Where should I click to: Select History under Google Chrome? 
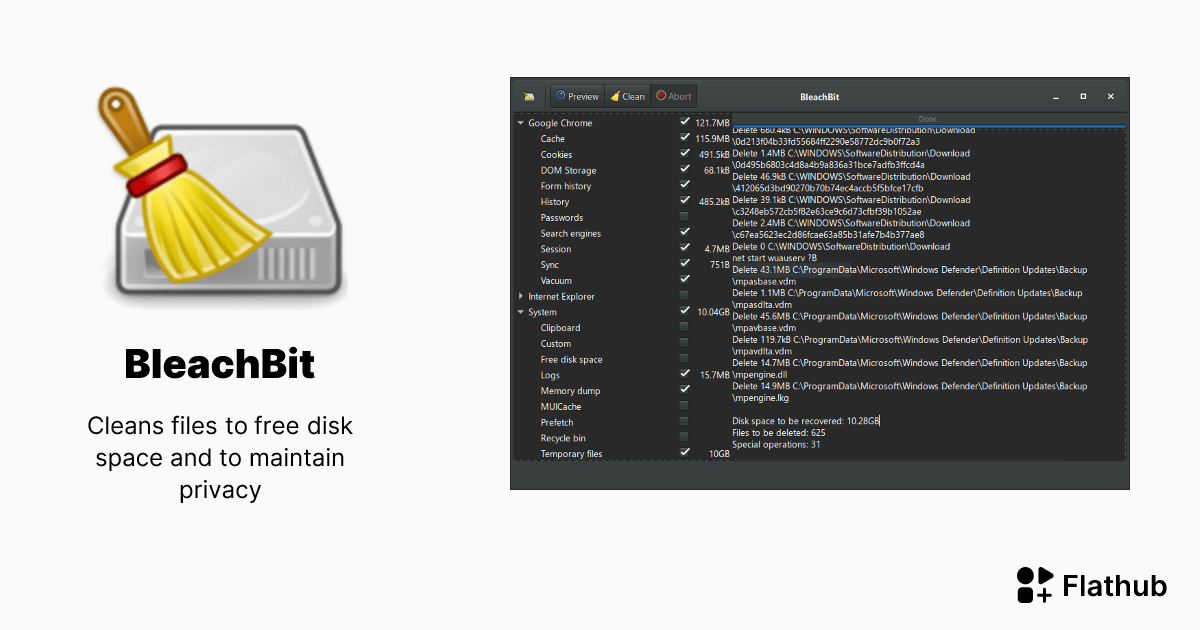pos(555,201)
